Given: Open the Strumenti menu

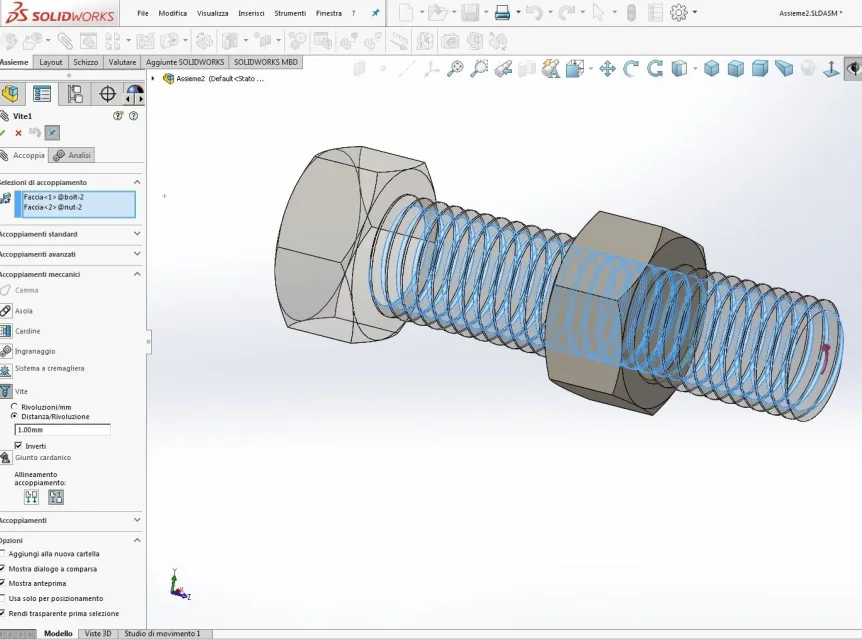Looking at the screenshot, I should pyautogui.click(x=290, y=13).
